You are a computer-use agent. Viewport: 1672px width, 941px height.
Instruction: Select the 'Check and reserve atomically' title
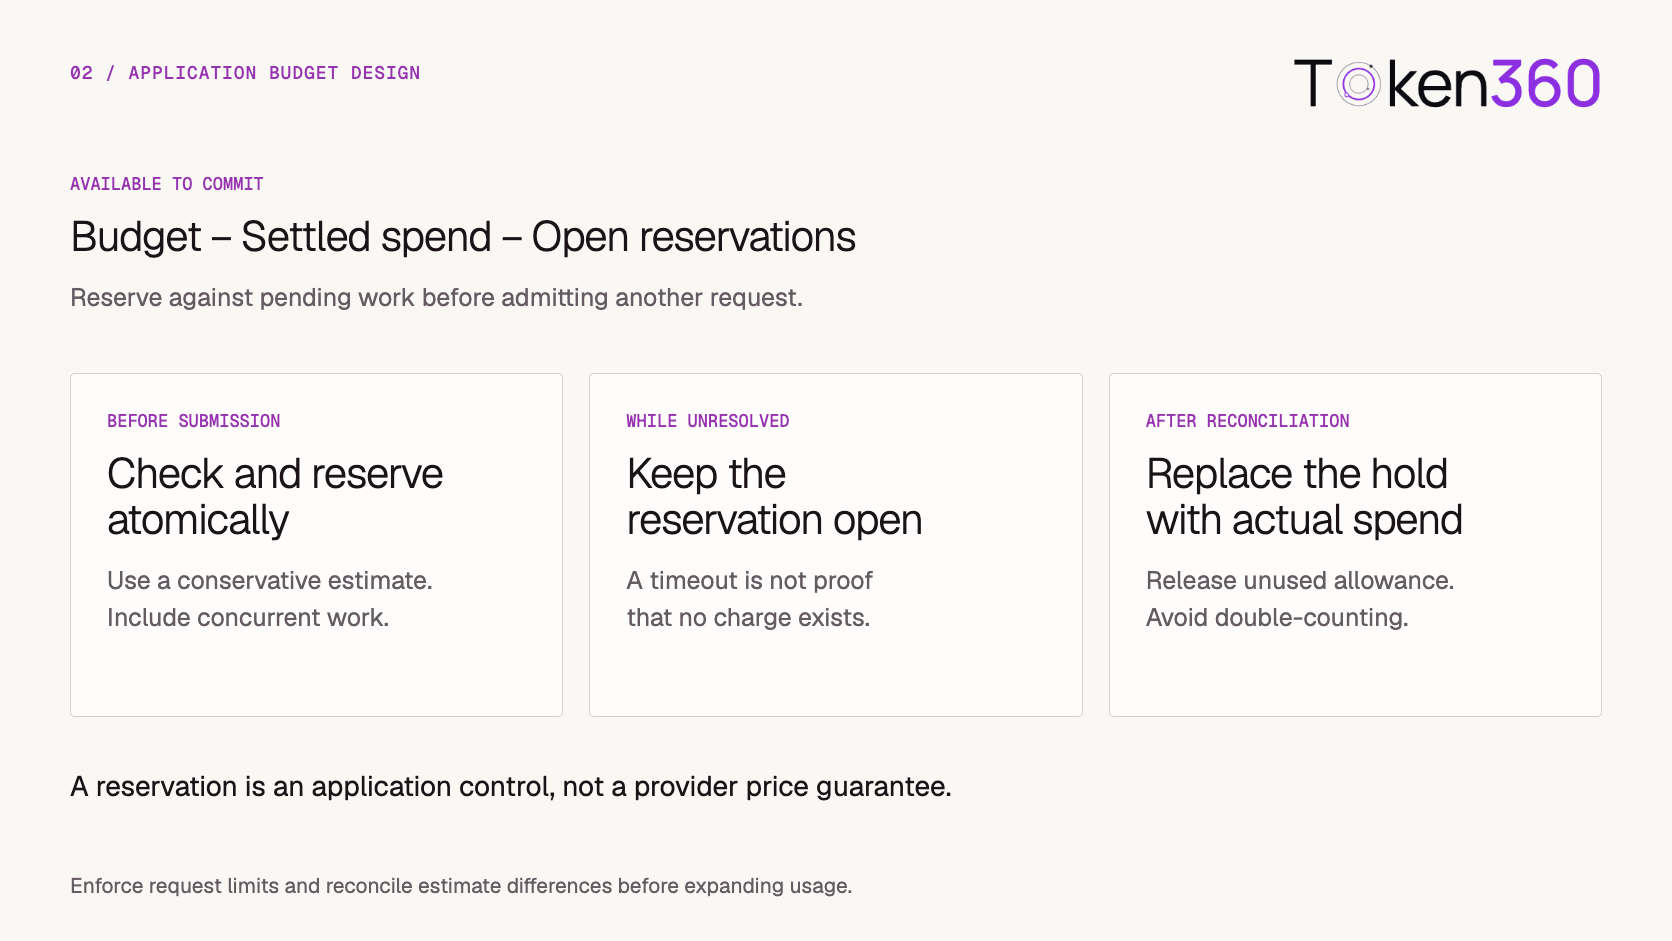click(x=275, y=497)
